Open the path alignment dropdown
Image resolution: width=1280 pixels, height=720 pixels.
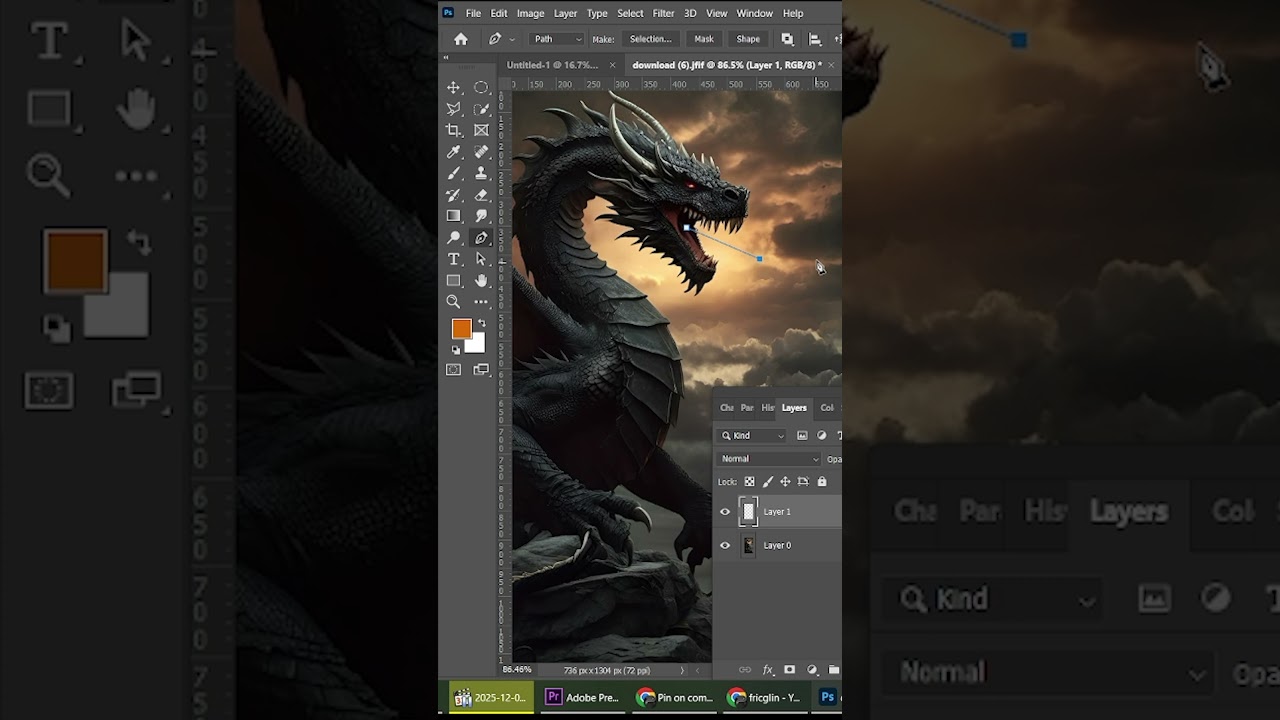[x=815, y=39]
